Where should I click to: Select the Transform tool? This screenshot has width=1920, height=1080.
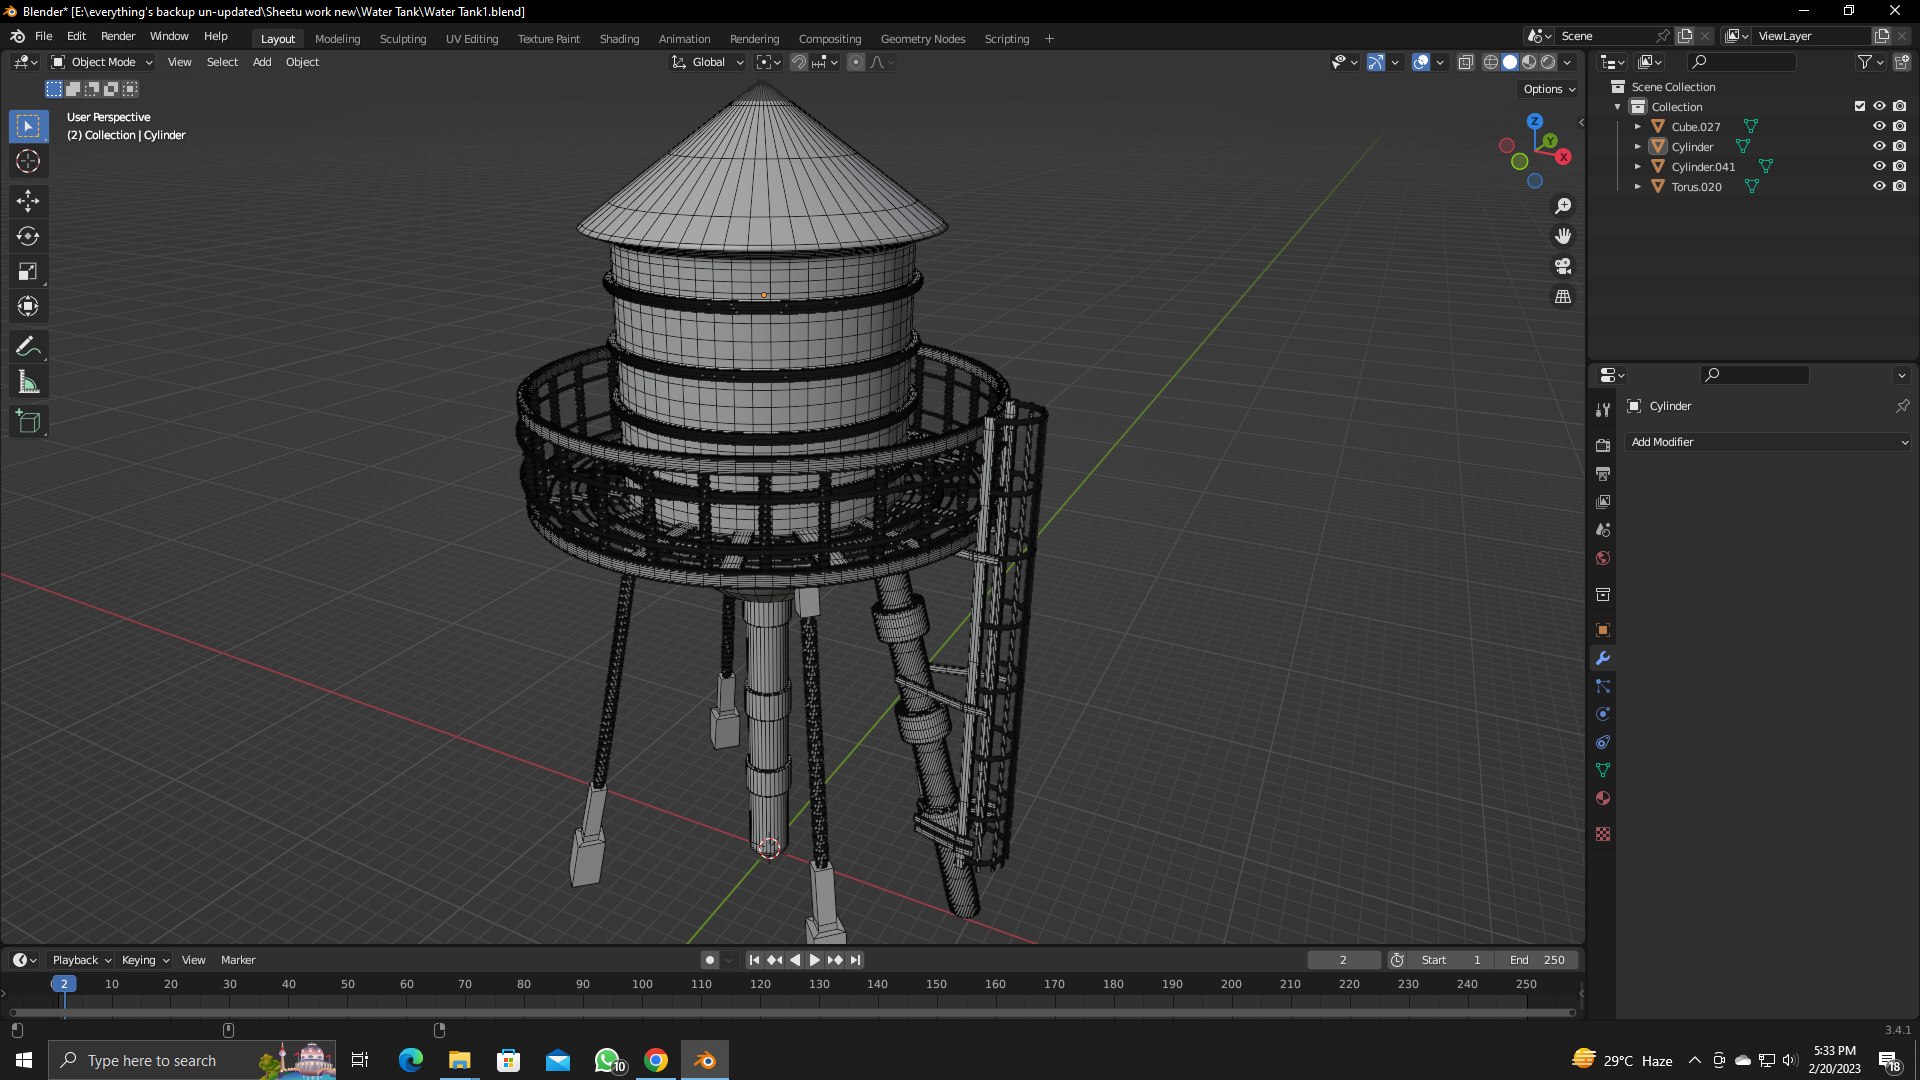point(28,307)
